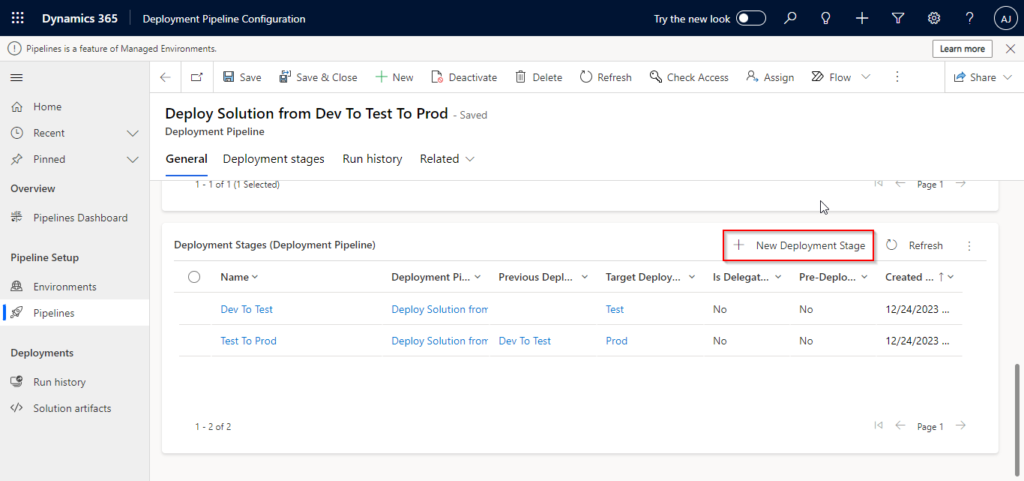This screenshot has width=1024, height=481.
Task: Switch to the Deployment stages tab
Action: [273, 159]
